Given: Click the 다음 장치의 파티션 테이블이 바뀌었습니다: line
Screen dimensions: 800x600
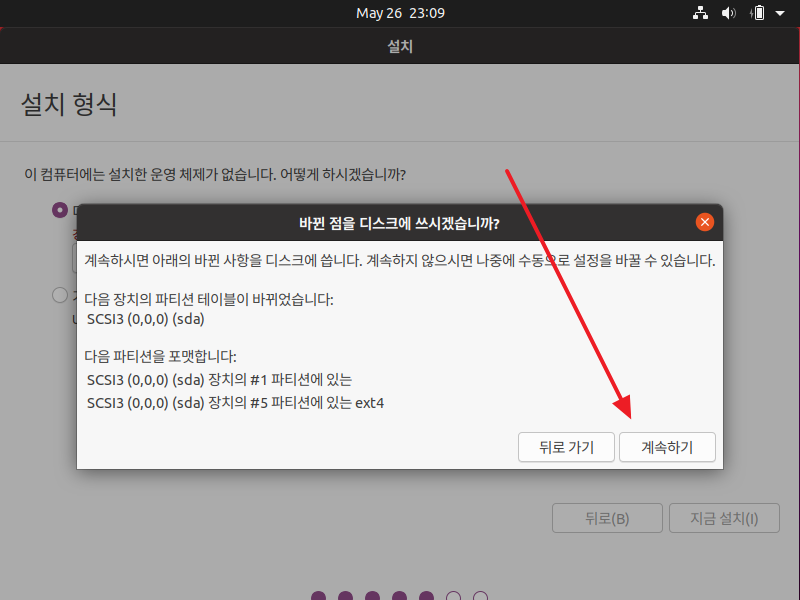Looking at the screenshot, I should click(x=209, y=299).
